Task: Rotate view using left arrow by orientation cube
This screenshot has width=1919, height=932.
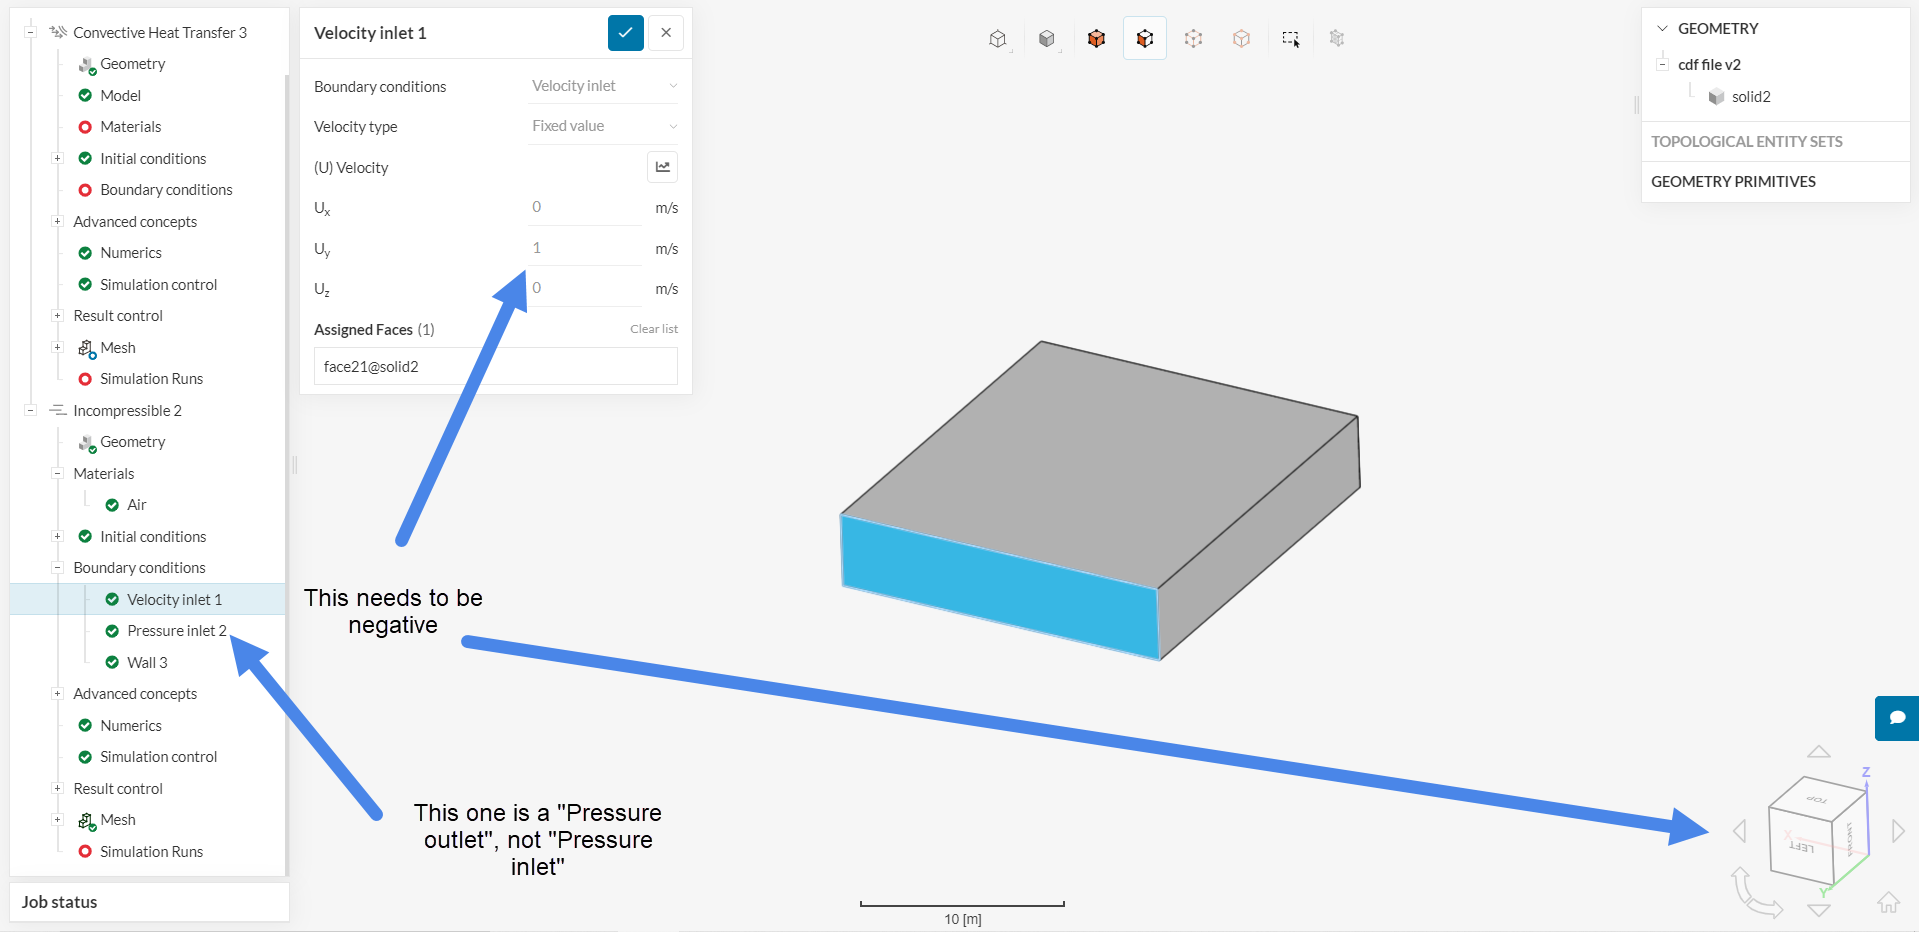Action: coord(1740,831)
